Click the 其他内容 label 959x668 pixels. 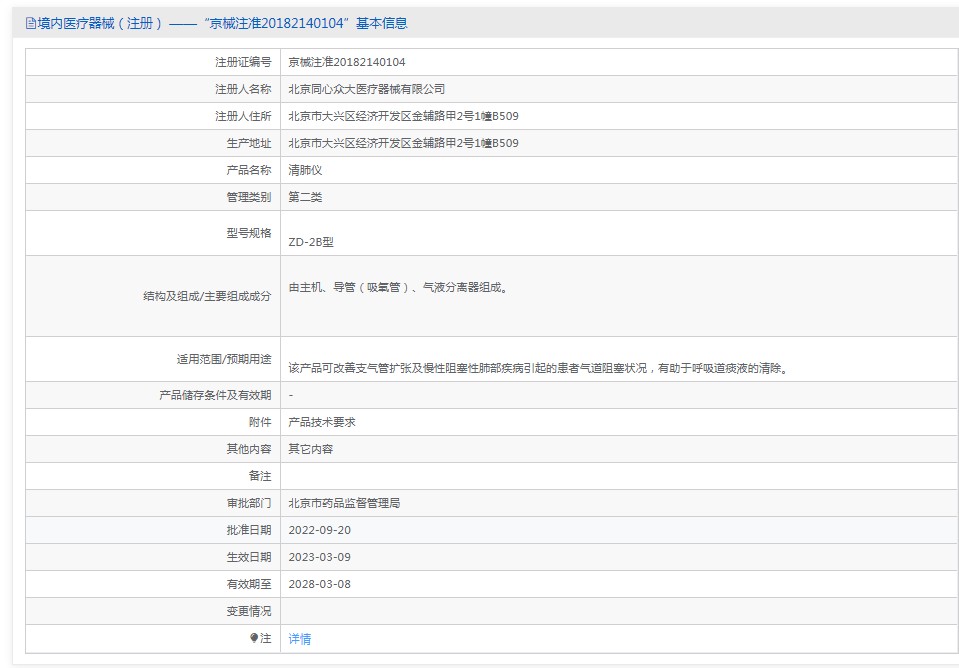tap(248, 449)
